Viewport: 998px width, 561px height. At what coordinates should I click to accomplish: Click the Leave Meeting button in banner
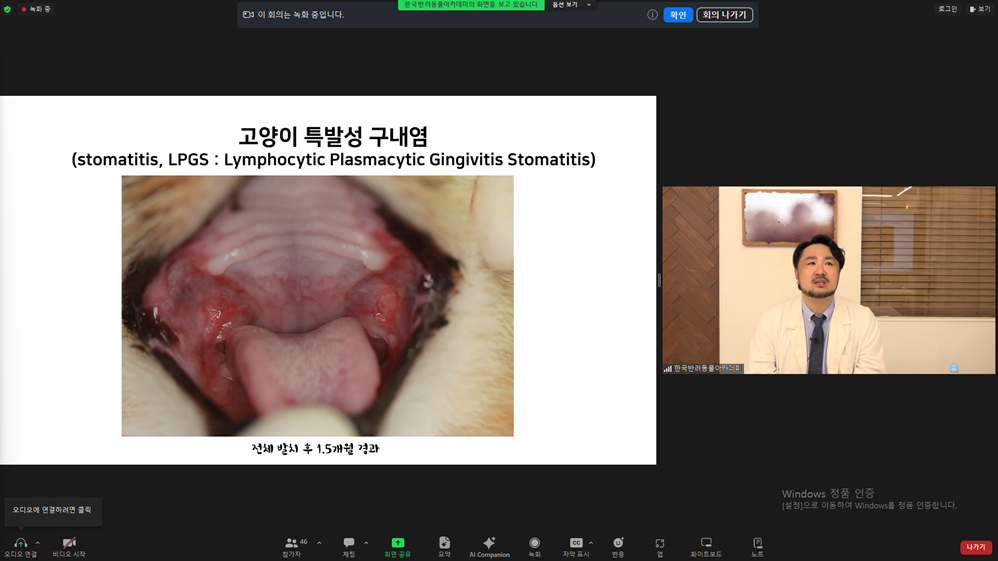point(724,15)
